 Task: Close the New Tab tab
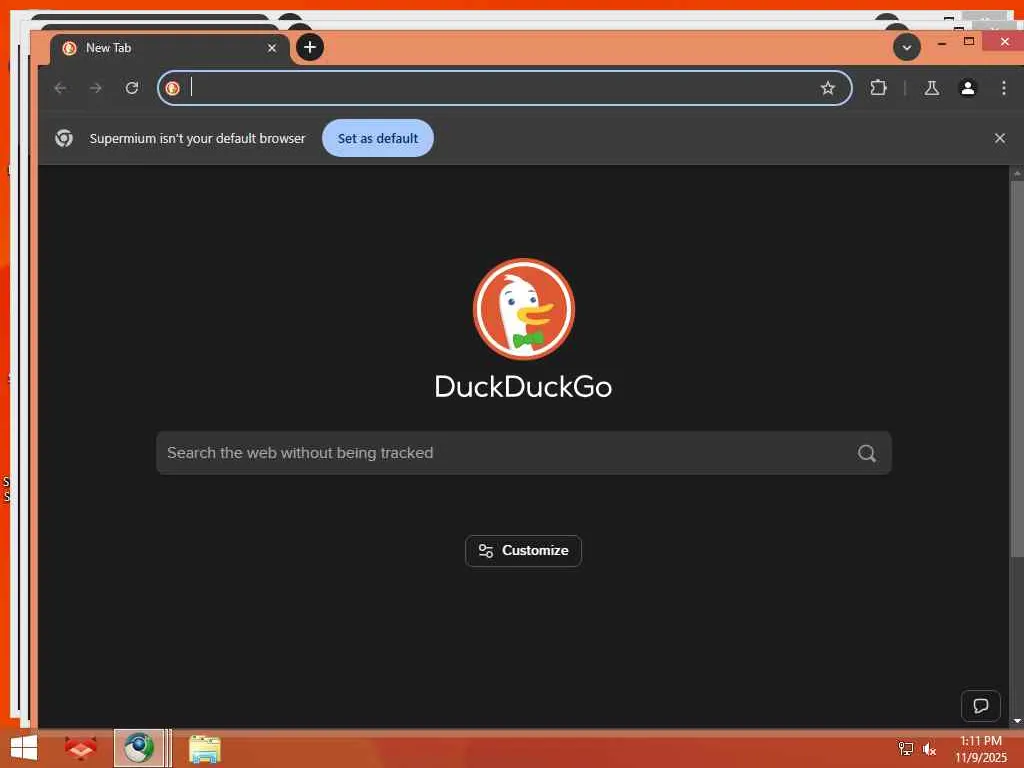[272, 48]
